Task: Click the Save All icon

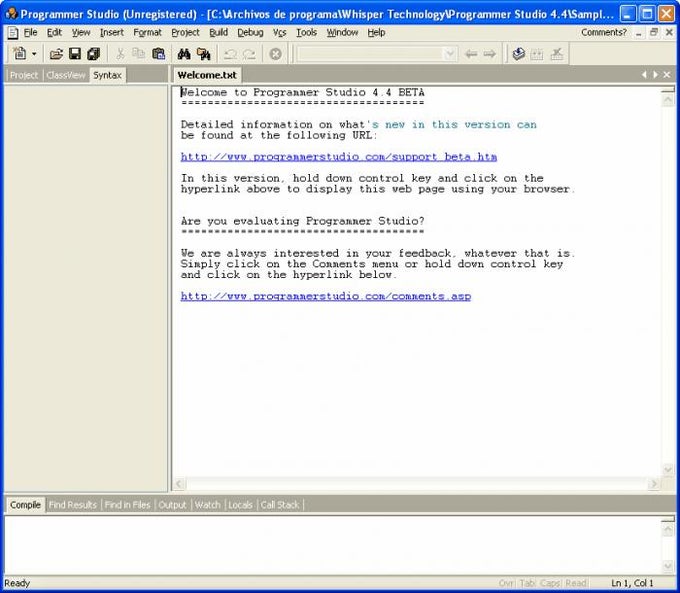Action: 94,54
